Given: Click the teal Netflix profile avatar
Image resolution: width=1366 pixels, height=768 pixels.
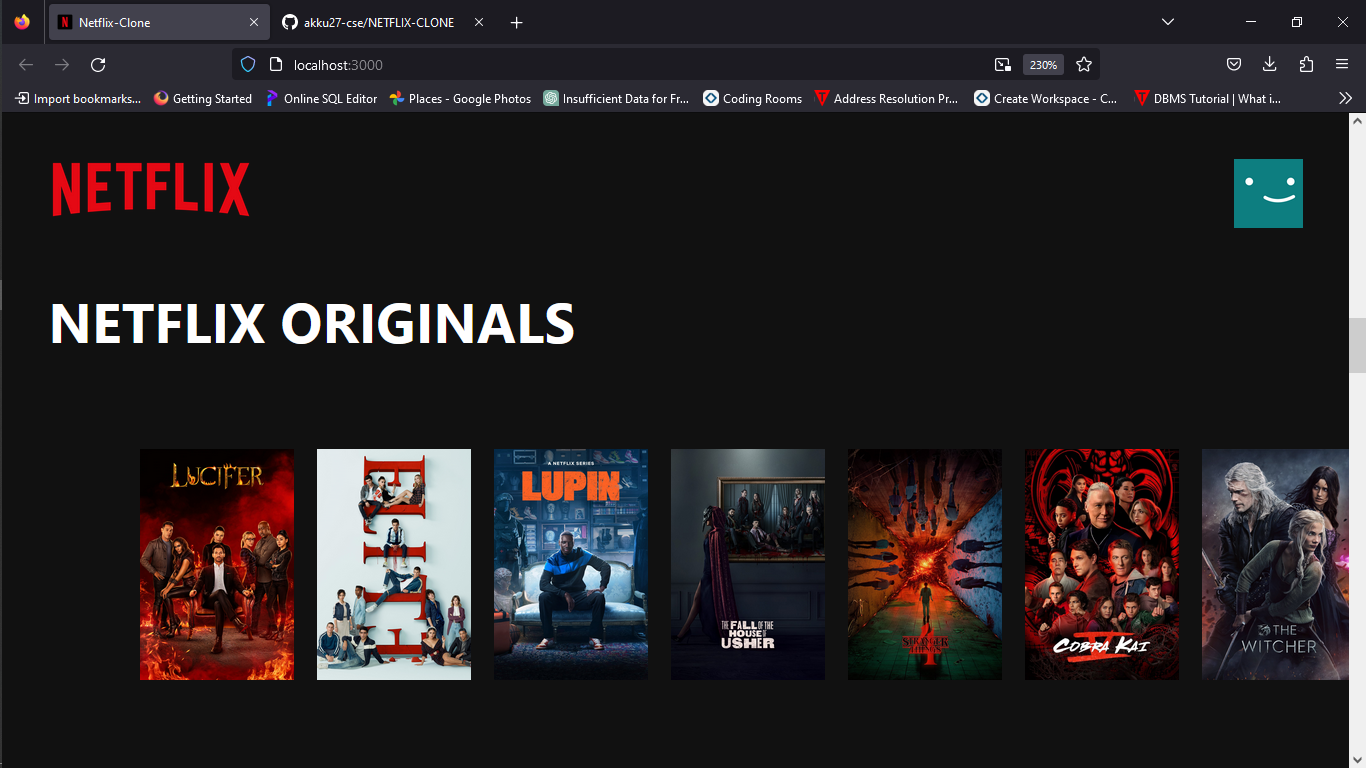Looking at the screenshot, I should (x=1268, y=193).
